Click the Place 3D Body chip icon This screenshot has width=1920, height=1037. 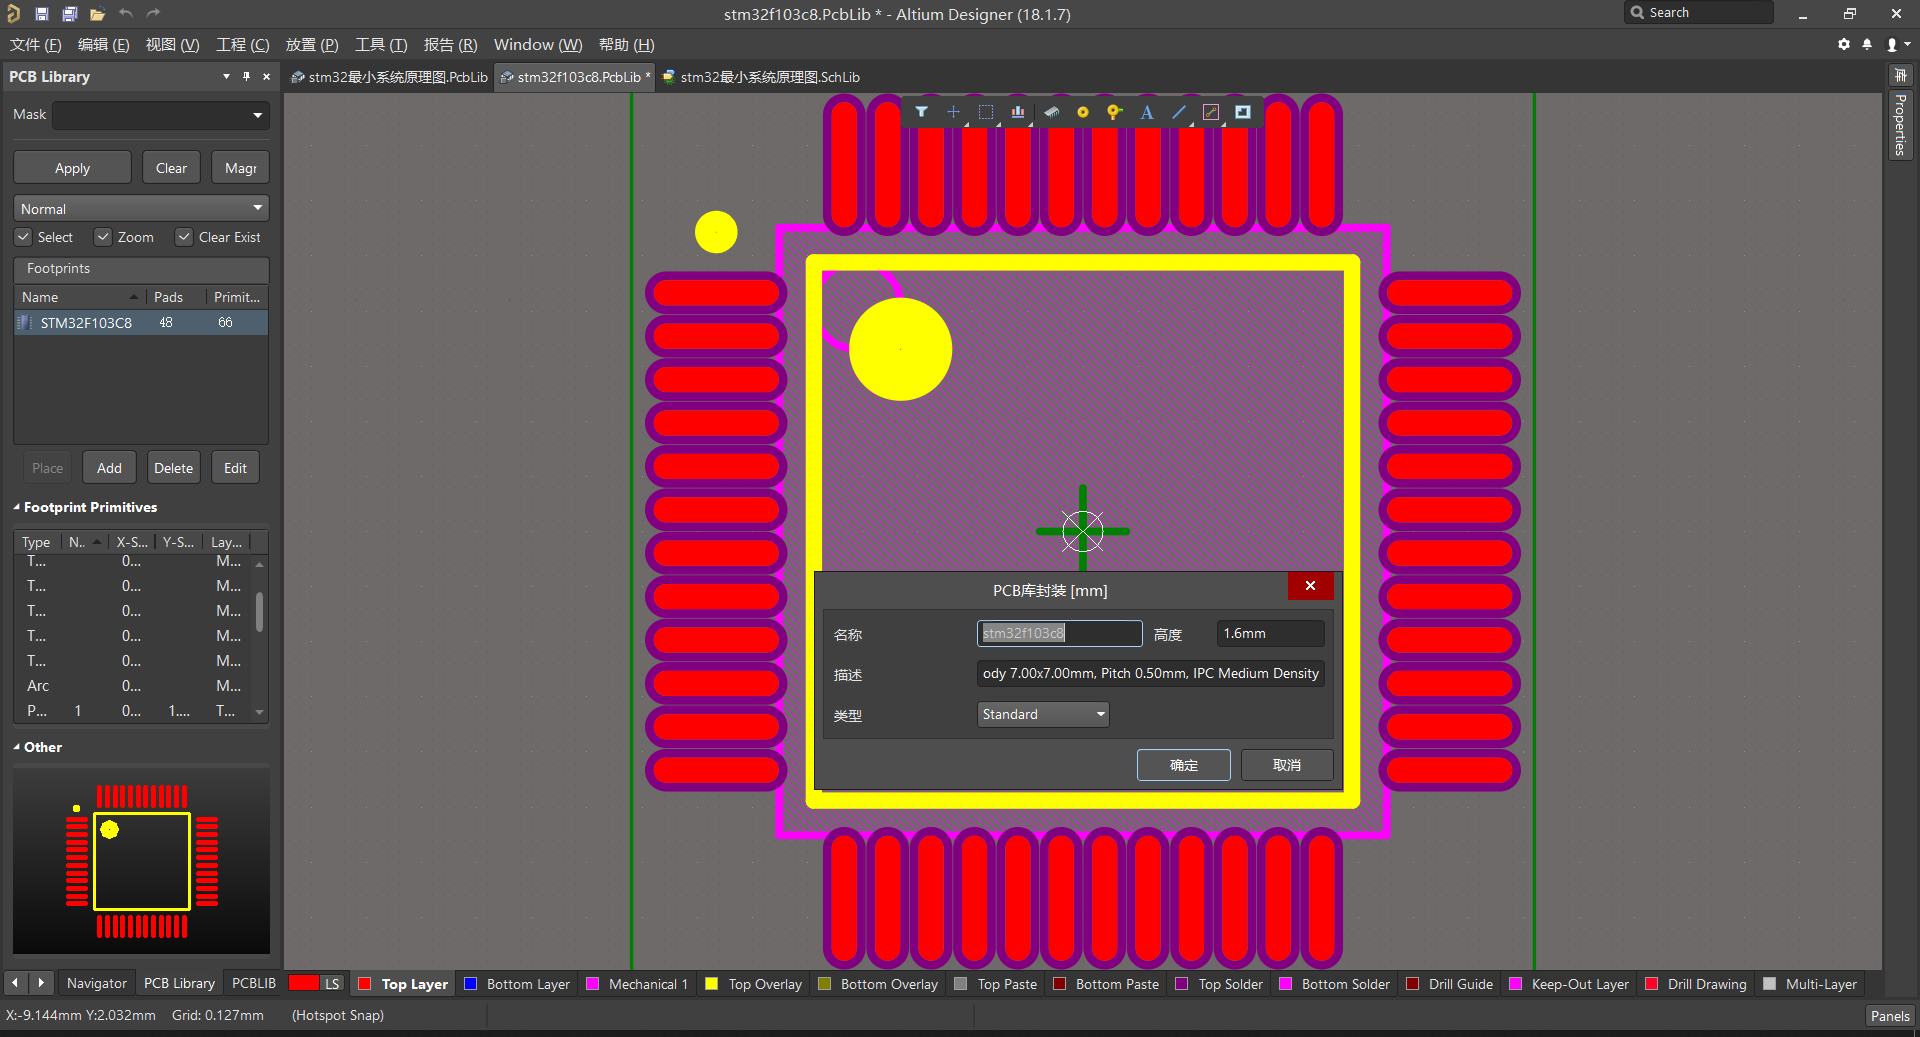click(x=1051, y=112)
